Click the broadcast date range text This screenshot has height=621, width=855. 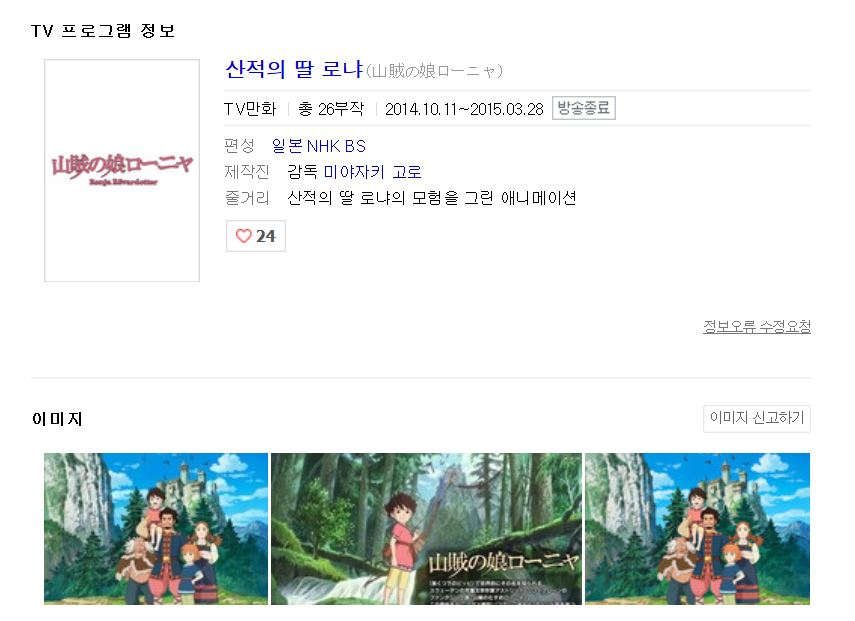point(464,109)
